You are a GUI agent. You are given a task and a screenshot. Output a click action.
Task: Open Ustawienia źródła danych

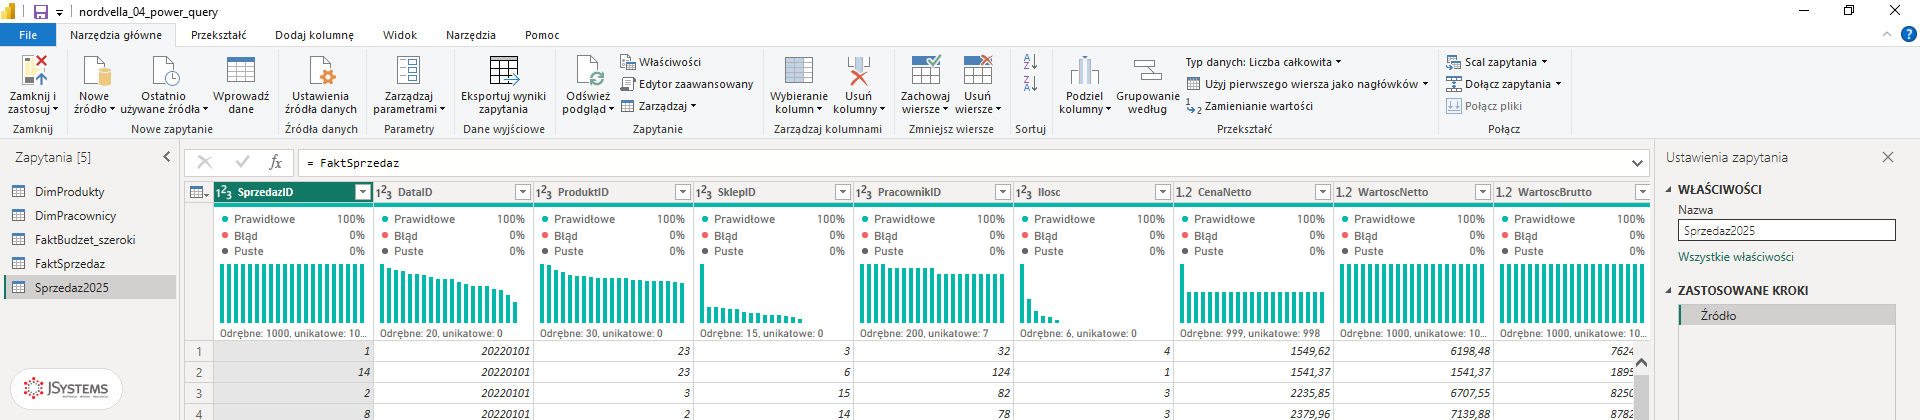(x=321, y=85)
